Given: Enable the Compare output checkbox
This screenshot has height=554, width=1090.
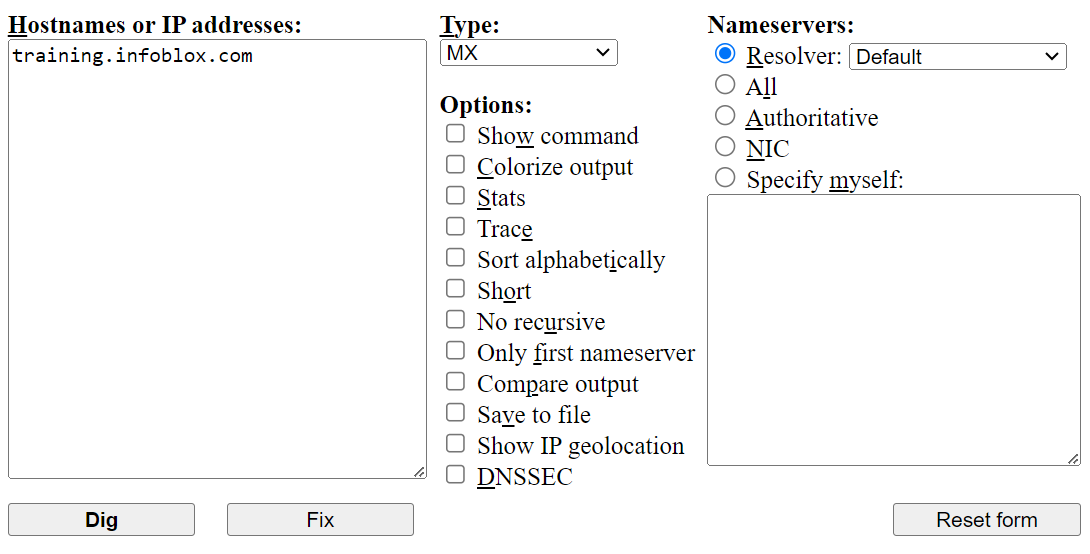Looking at the screenshot, I should click(x=456, y=382).
